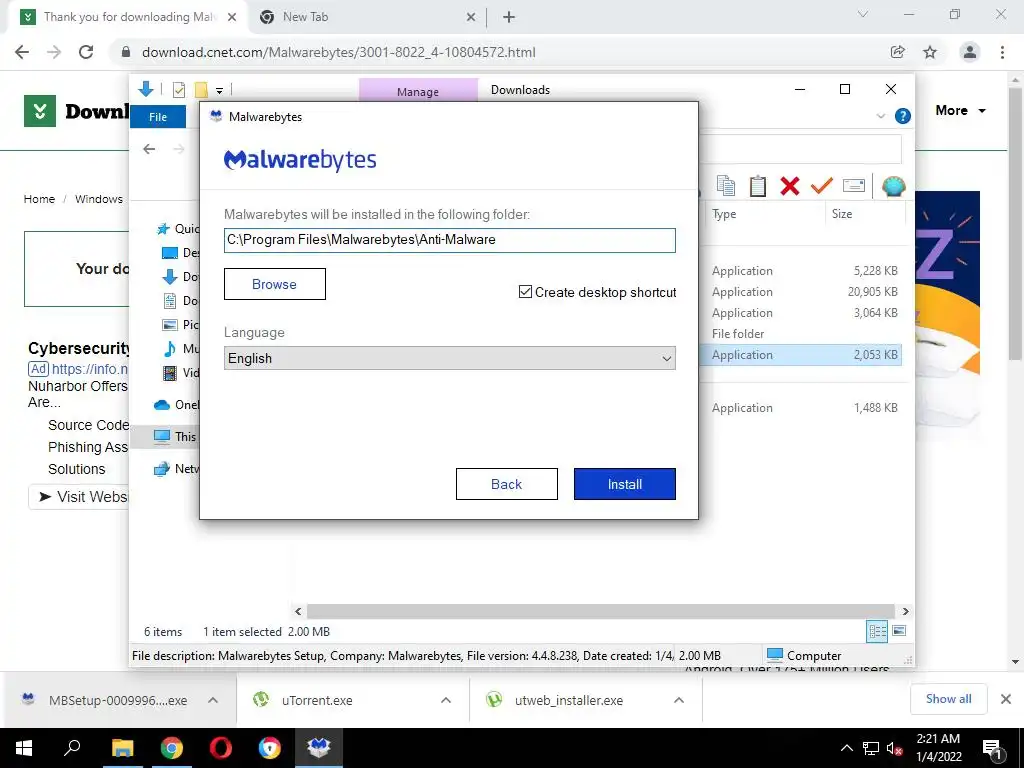The height and width of the screenshot is (768, 1024).
Task: Open Chrome three-dot menu
Action: coord(1002,52)
